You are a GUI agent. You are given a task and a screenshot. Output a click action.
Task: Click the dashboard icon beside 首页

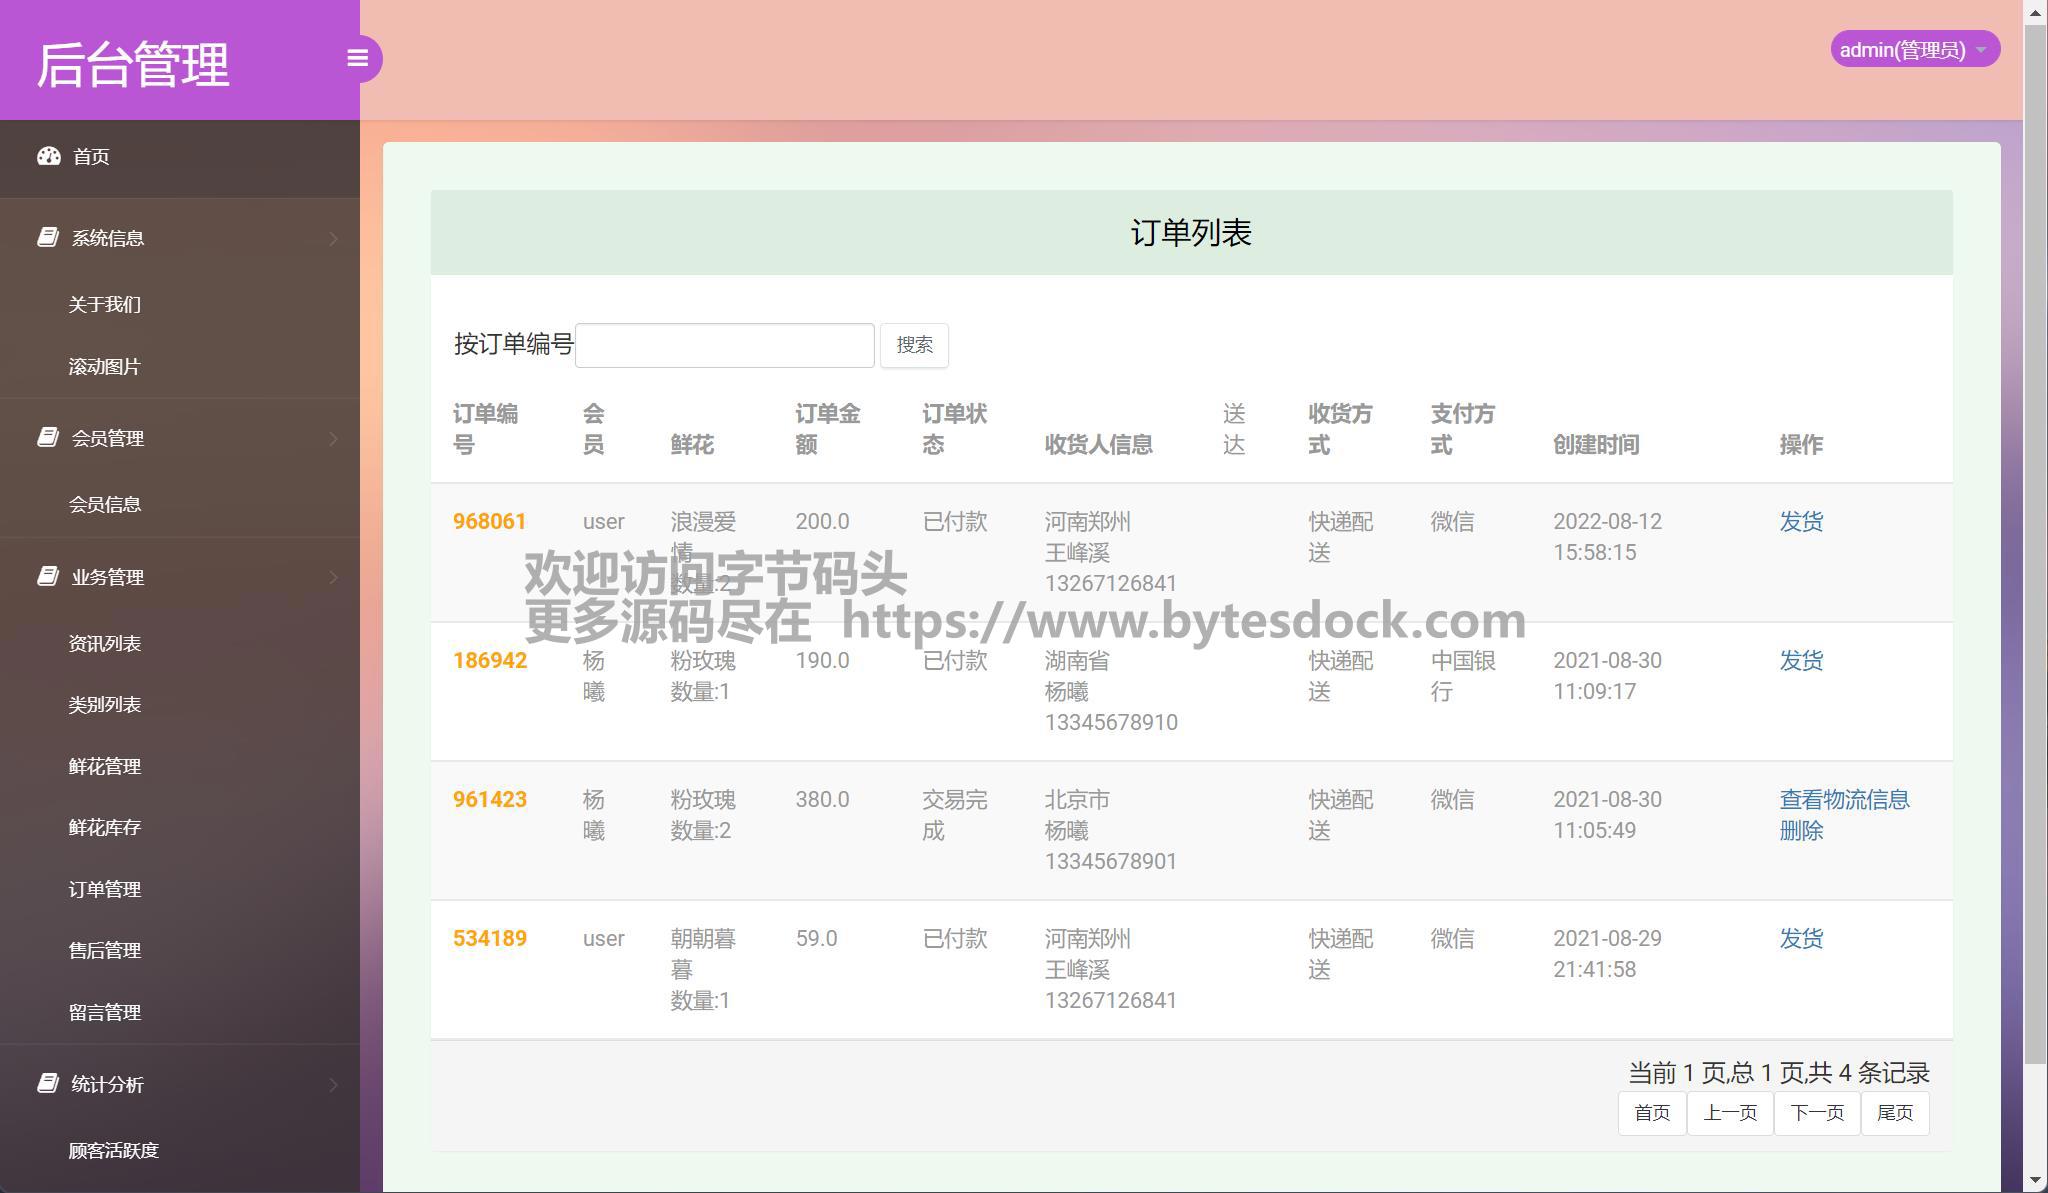(49, 156)
